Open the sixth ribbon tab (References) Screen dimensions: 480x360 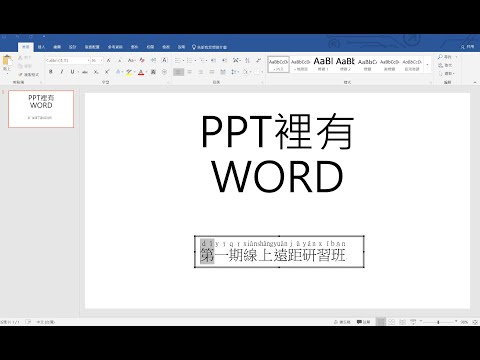pyautogui.click(x=115, y=47)
